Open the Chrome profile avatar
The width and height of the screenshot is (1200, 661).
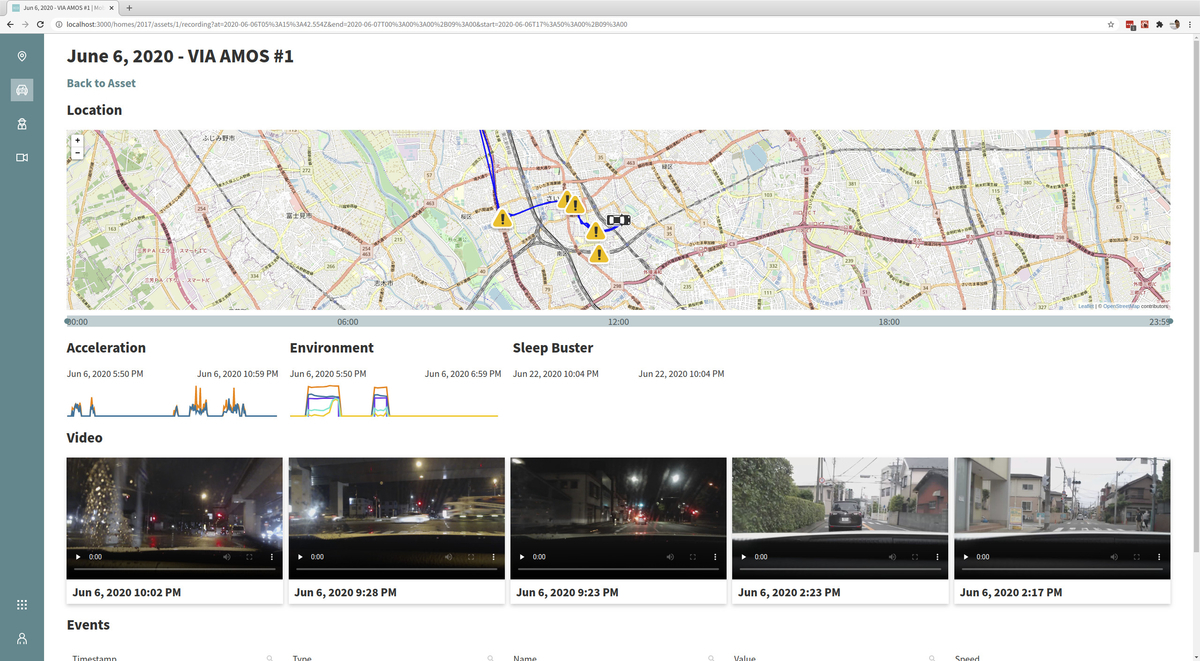[1175, 24]
